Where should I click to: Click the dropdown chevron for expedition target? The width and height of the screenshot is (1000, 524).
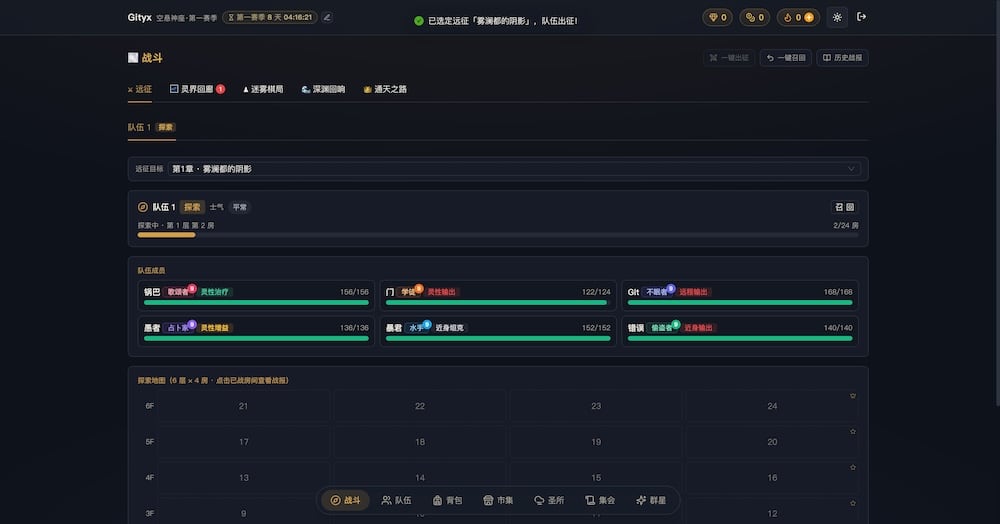click(851, 169)
